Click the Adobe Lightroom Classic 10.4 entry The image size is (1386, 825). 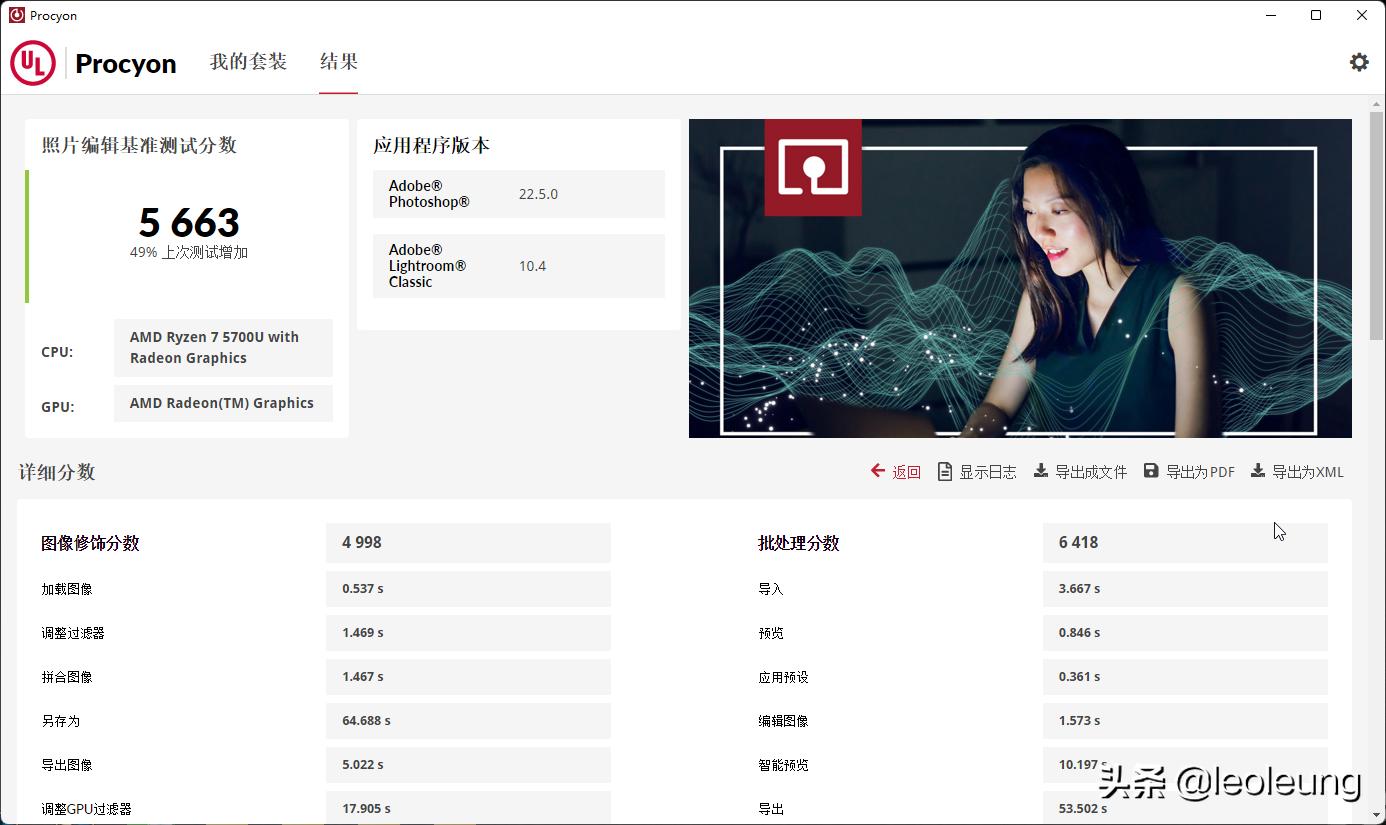click(518, 265)
